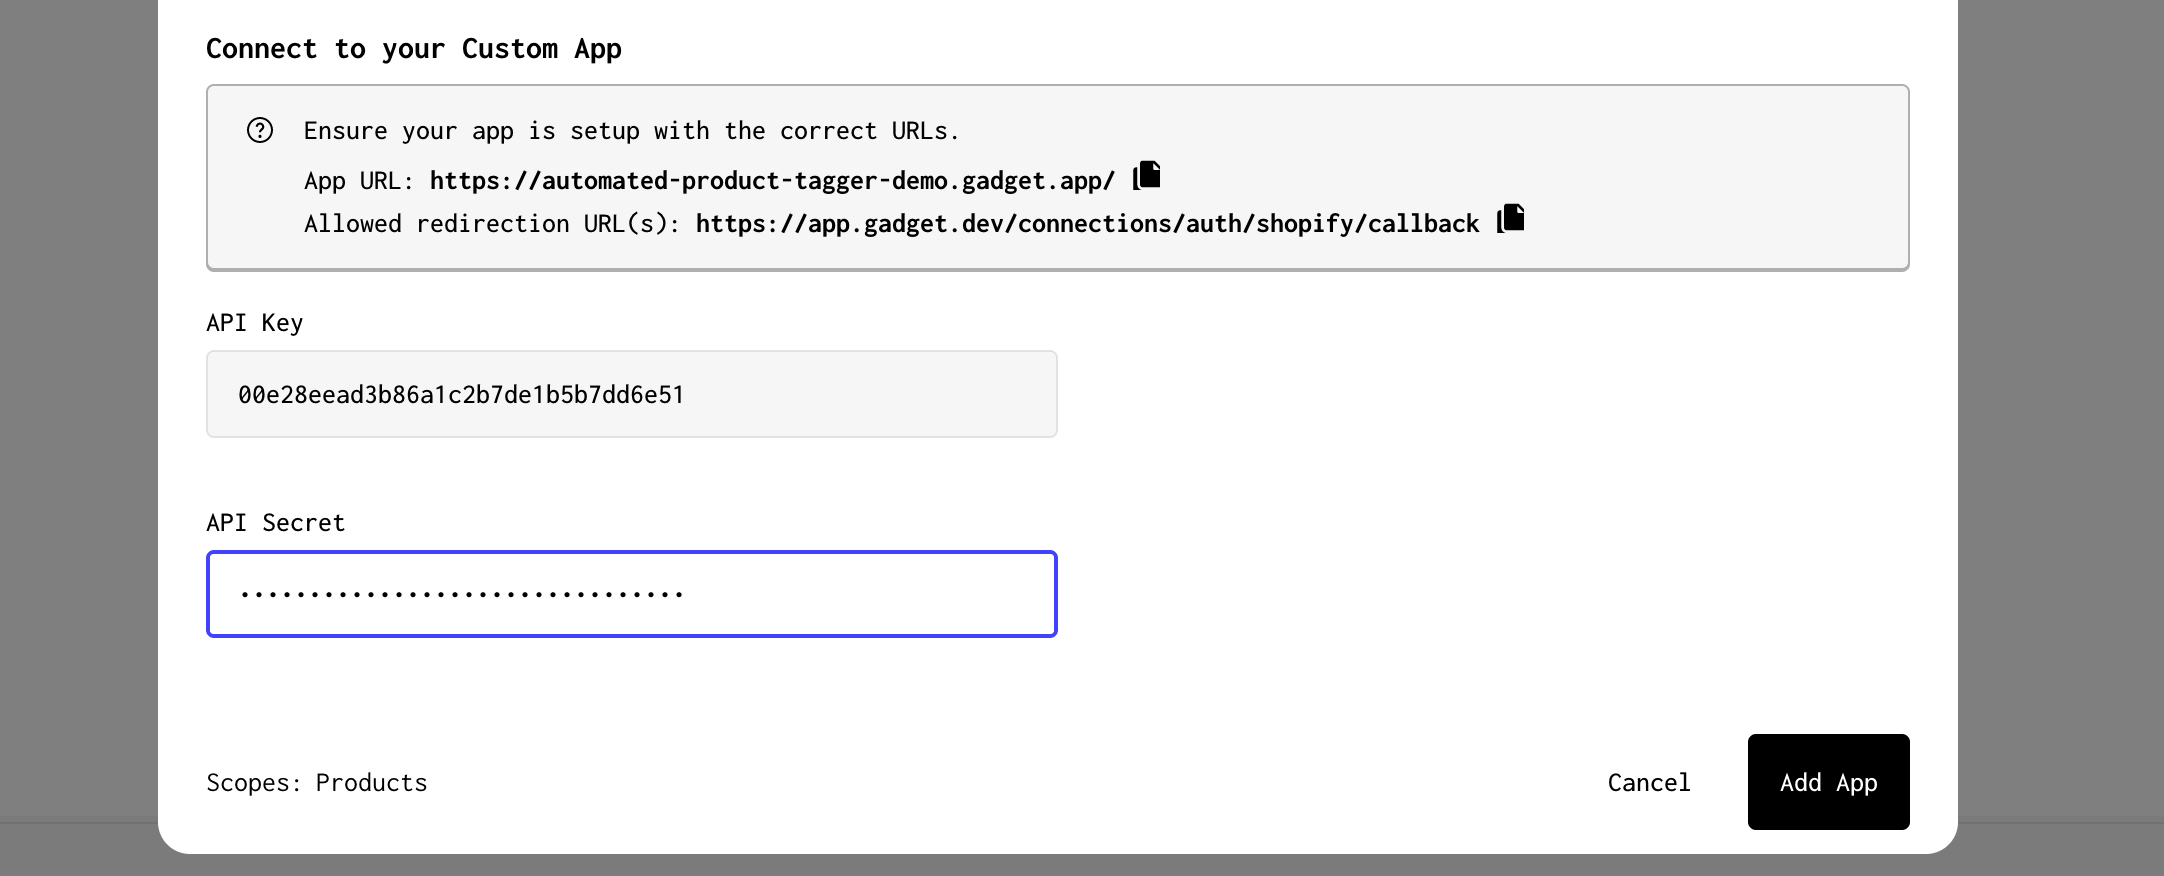
Task: Click the "API Key" field label
Action: click(x=254, y=323)
